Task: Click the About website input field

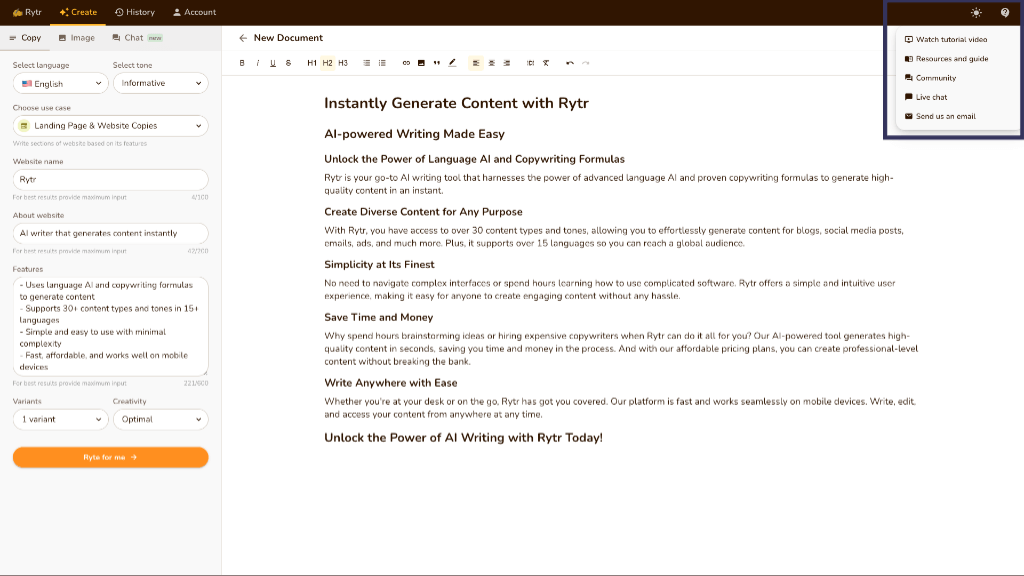Action: (x=110, y=233)
